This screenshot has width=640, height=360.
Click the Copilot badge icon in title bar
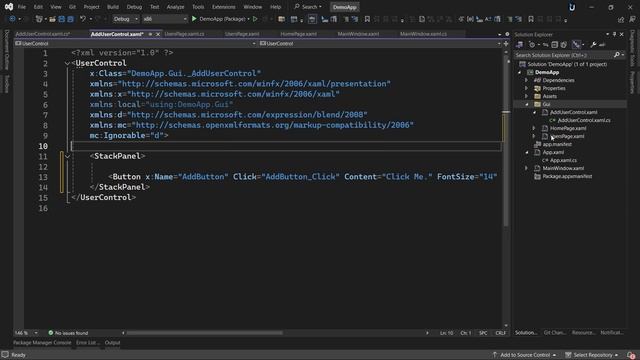click(572, 7)
